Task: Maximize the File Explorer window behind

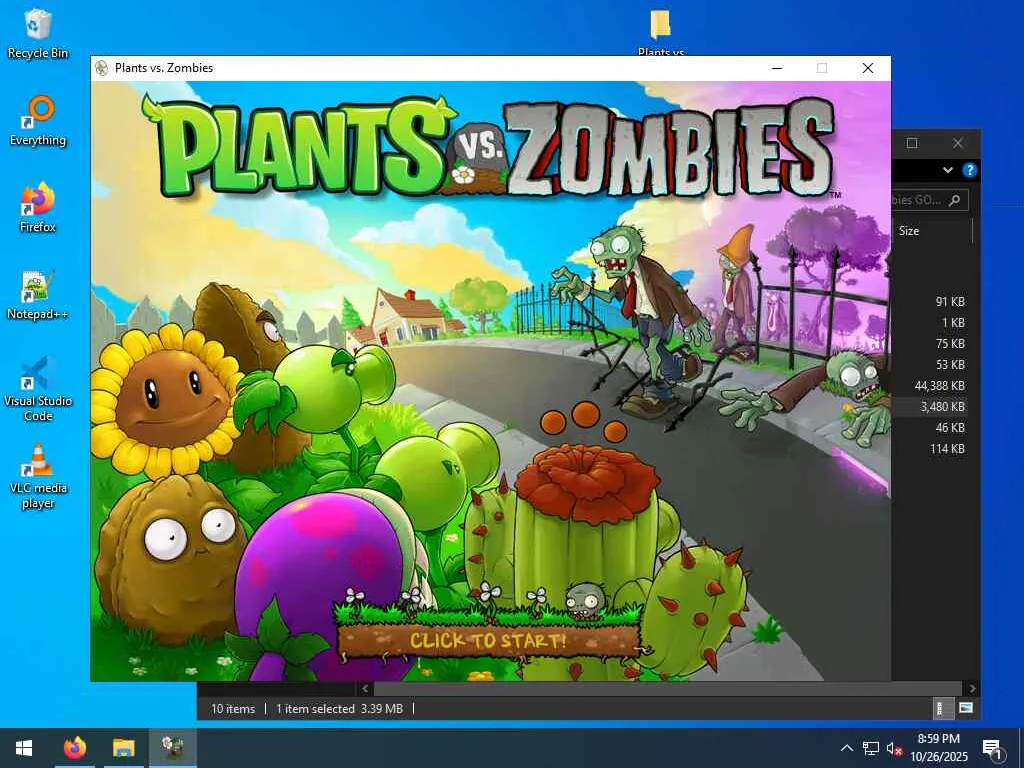Action: coord(912,143)
